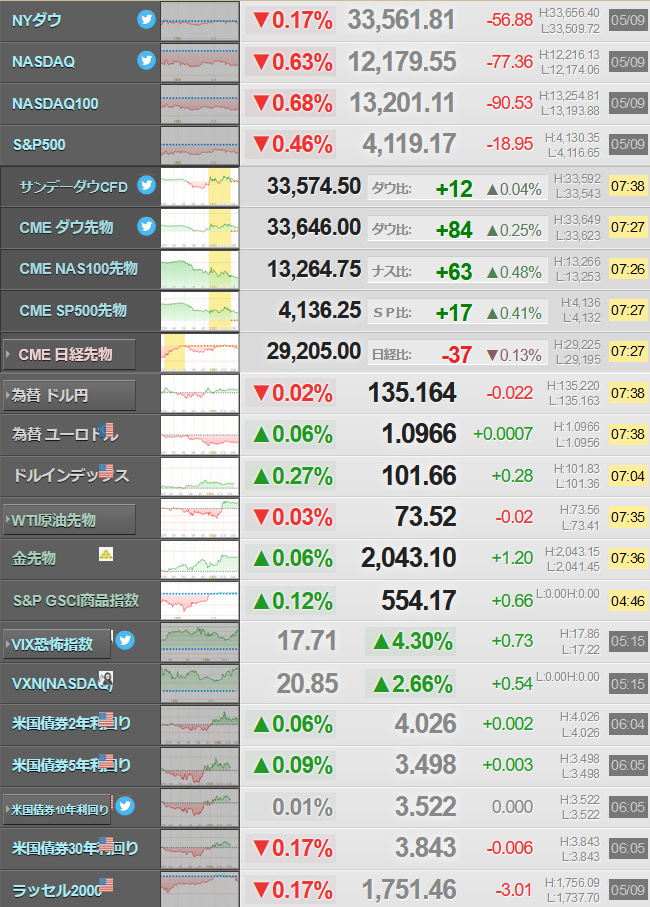Open the 為替 ユーロドル mini chart
The width and height of the screenshot is (650, 907).
pyautogui.click(x=200, y=434)
